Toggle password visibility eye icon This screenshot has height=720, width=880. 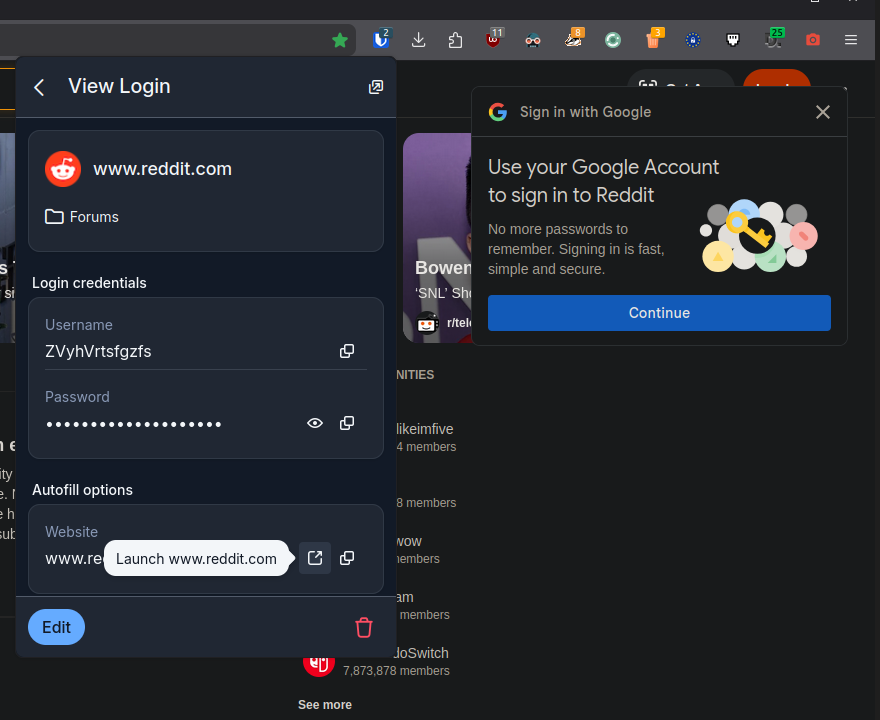point(315,423)
